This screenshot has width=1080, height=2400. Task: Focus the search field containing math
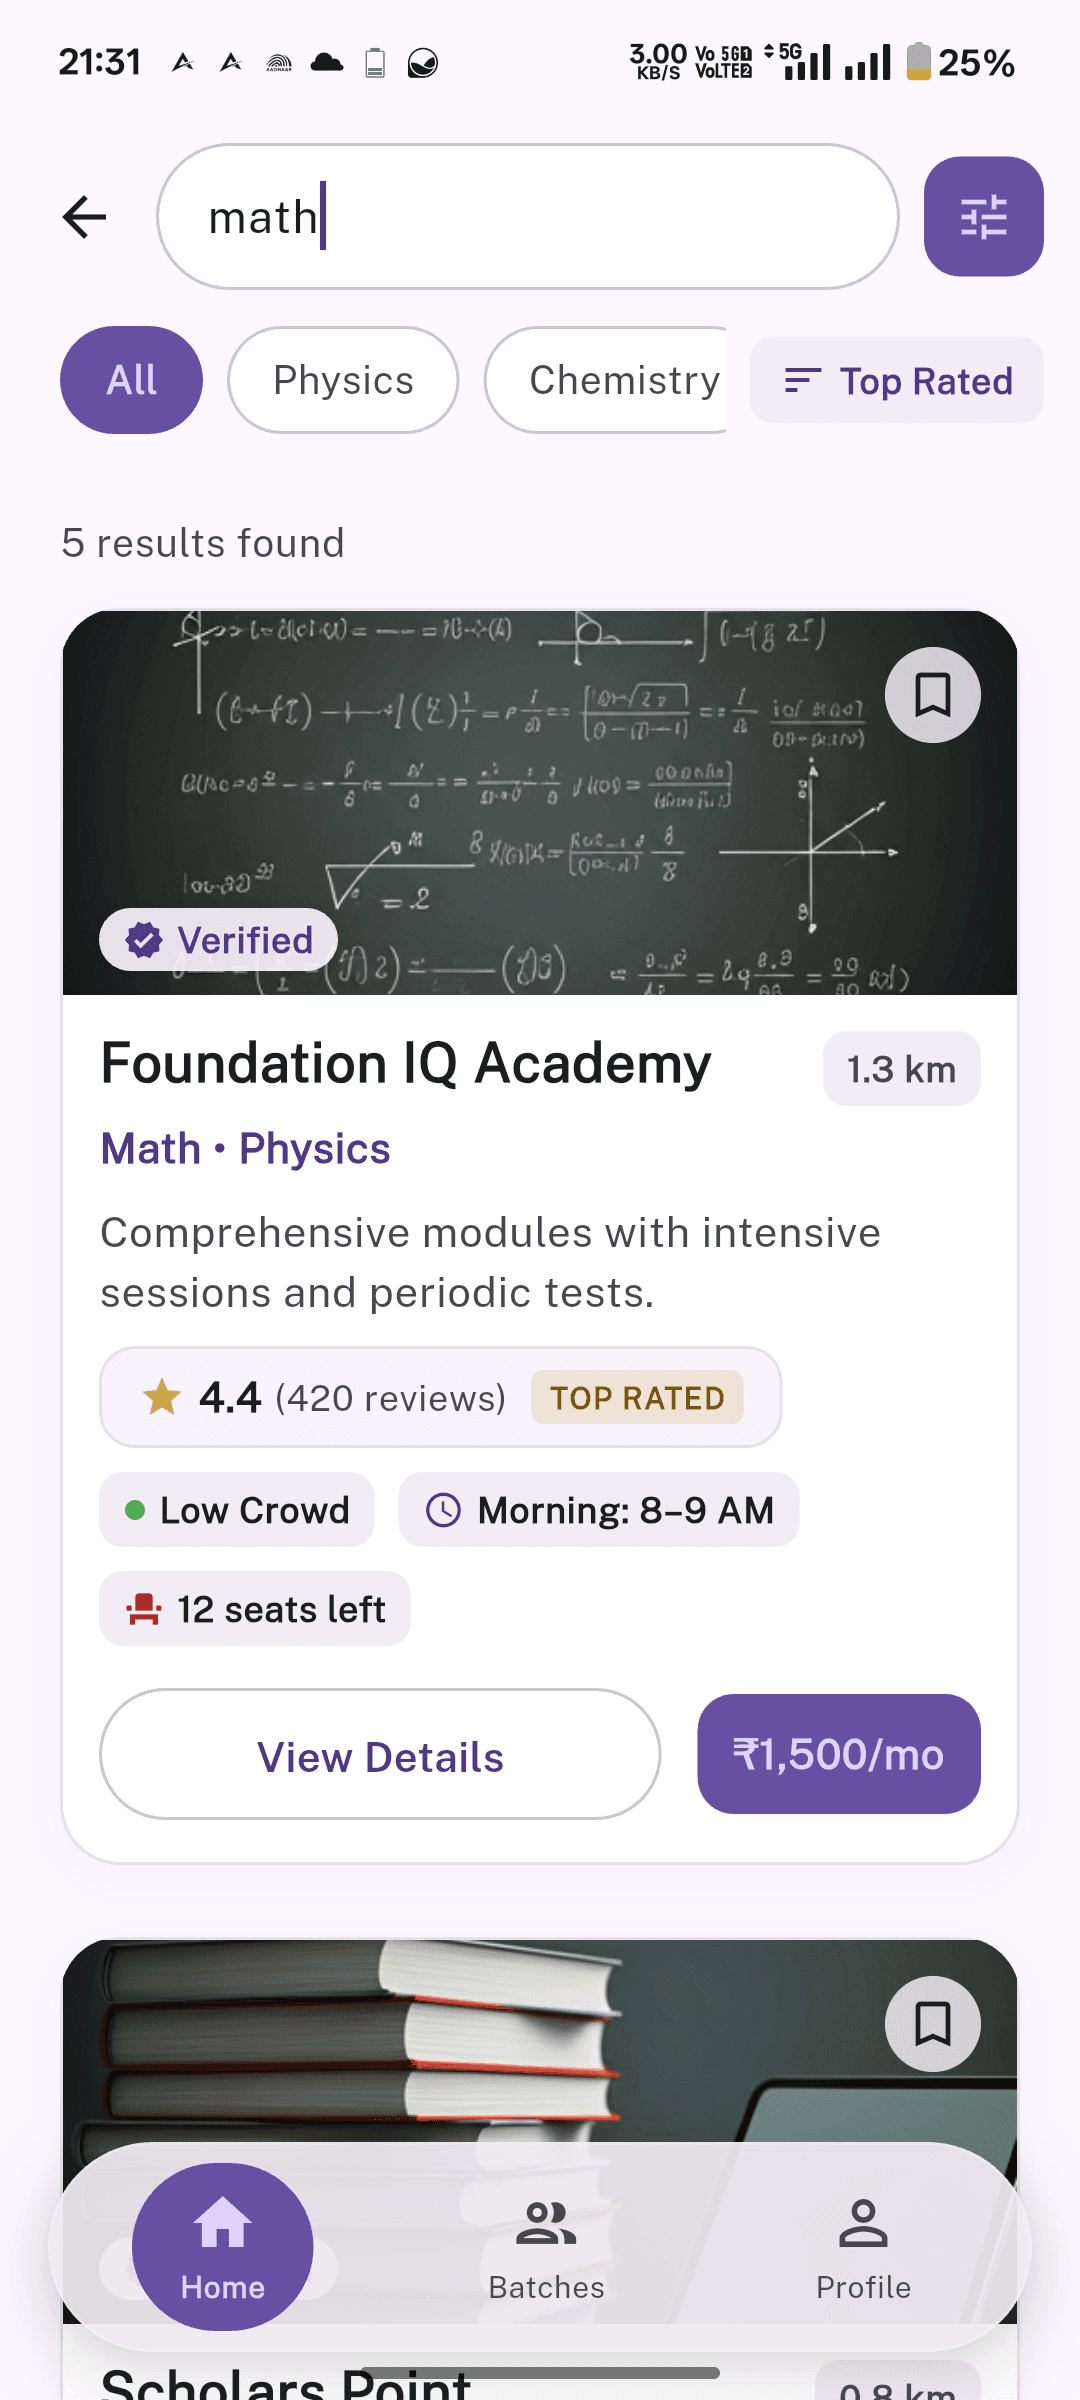pyautogui.click(x=527, y=217)
